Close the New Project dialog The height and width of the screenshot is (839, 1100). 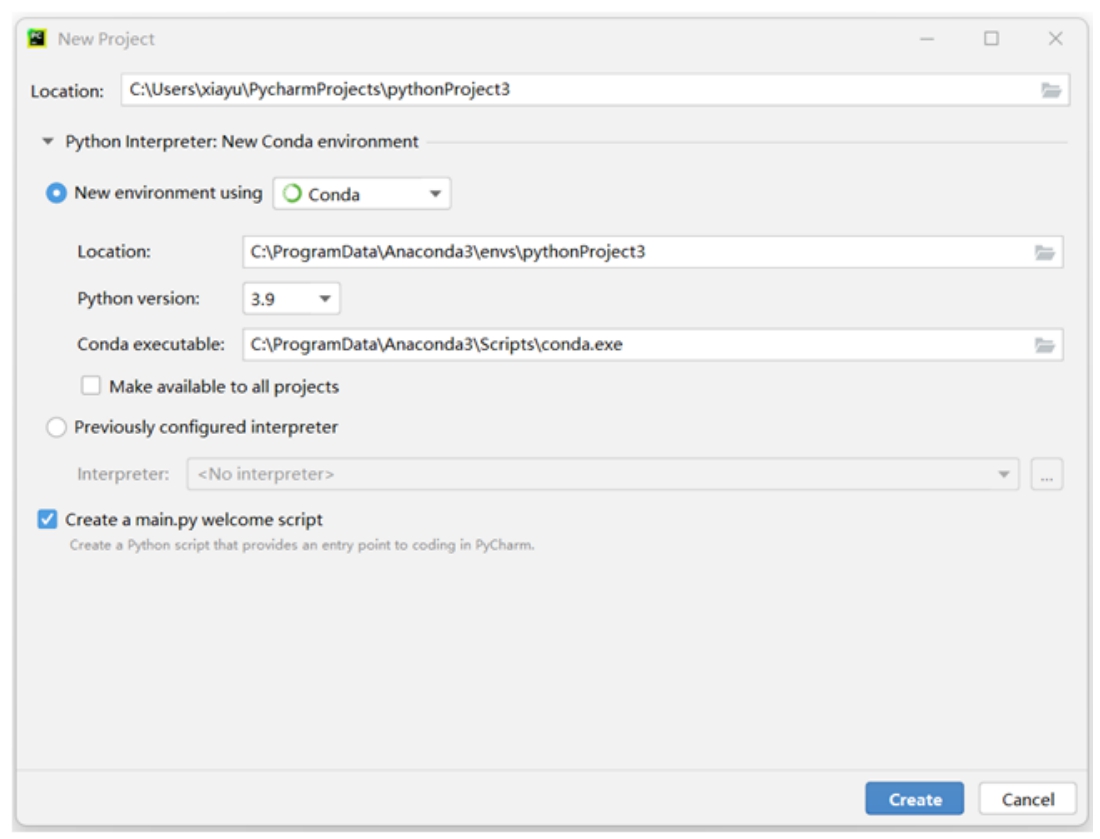tap(1055, 39)
